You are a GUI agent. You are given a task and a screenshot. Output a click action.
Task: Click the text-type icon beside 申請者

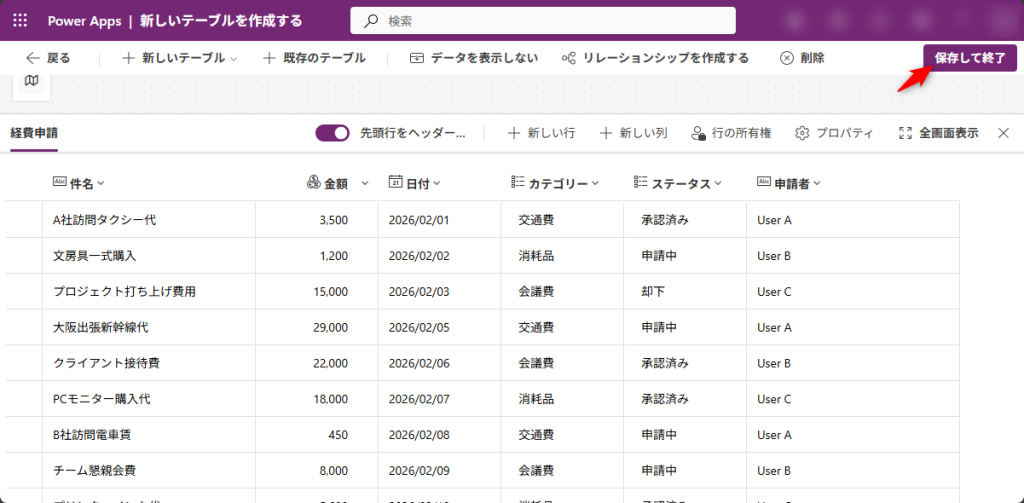tap(764, 182)
